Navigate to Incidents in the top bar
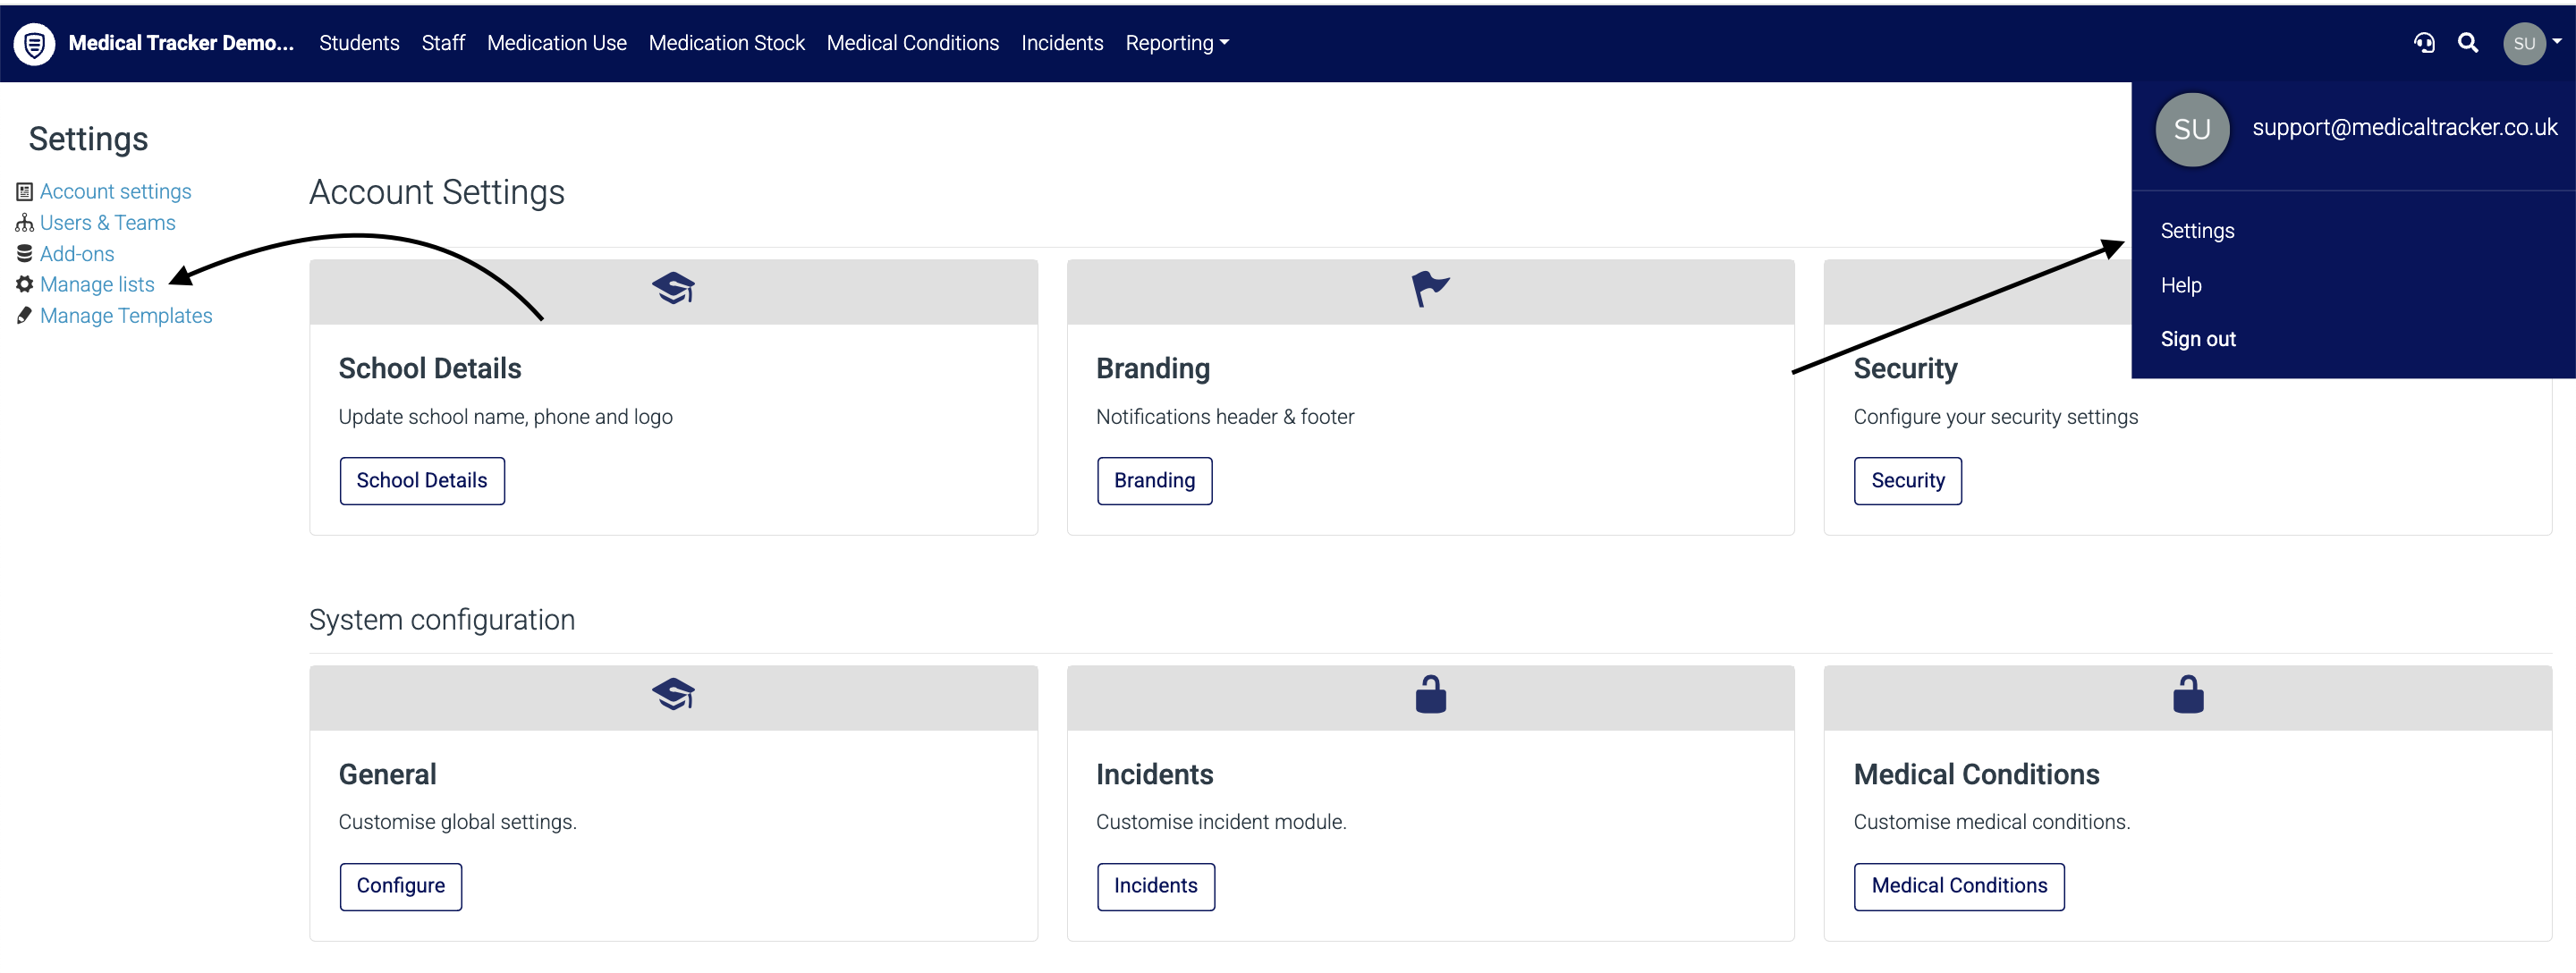Image resolution: width=2576 pixels, height=973 pixels. (1062, 43)
